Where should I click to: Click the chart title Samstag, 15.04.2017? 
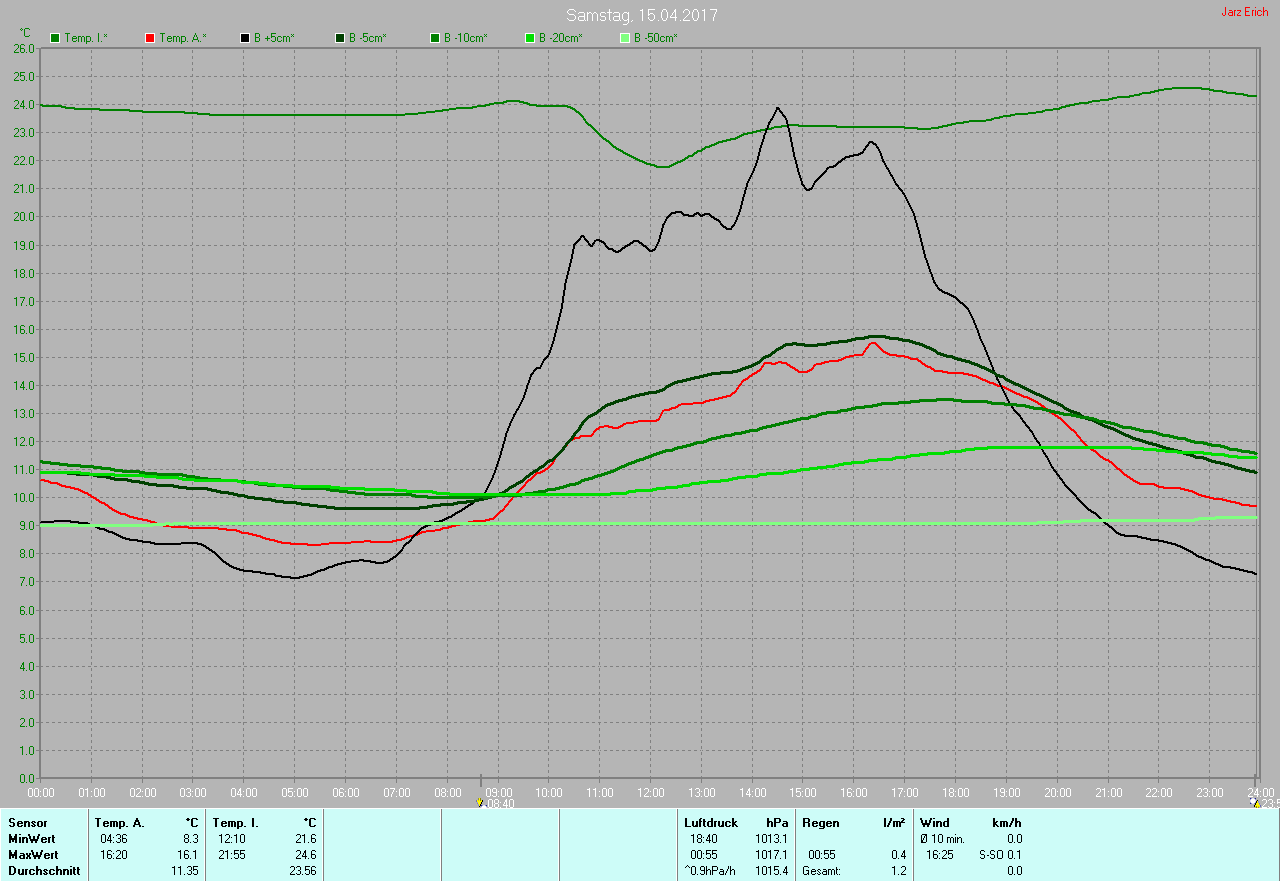(641, 15)
